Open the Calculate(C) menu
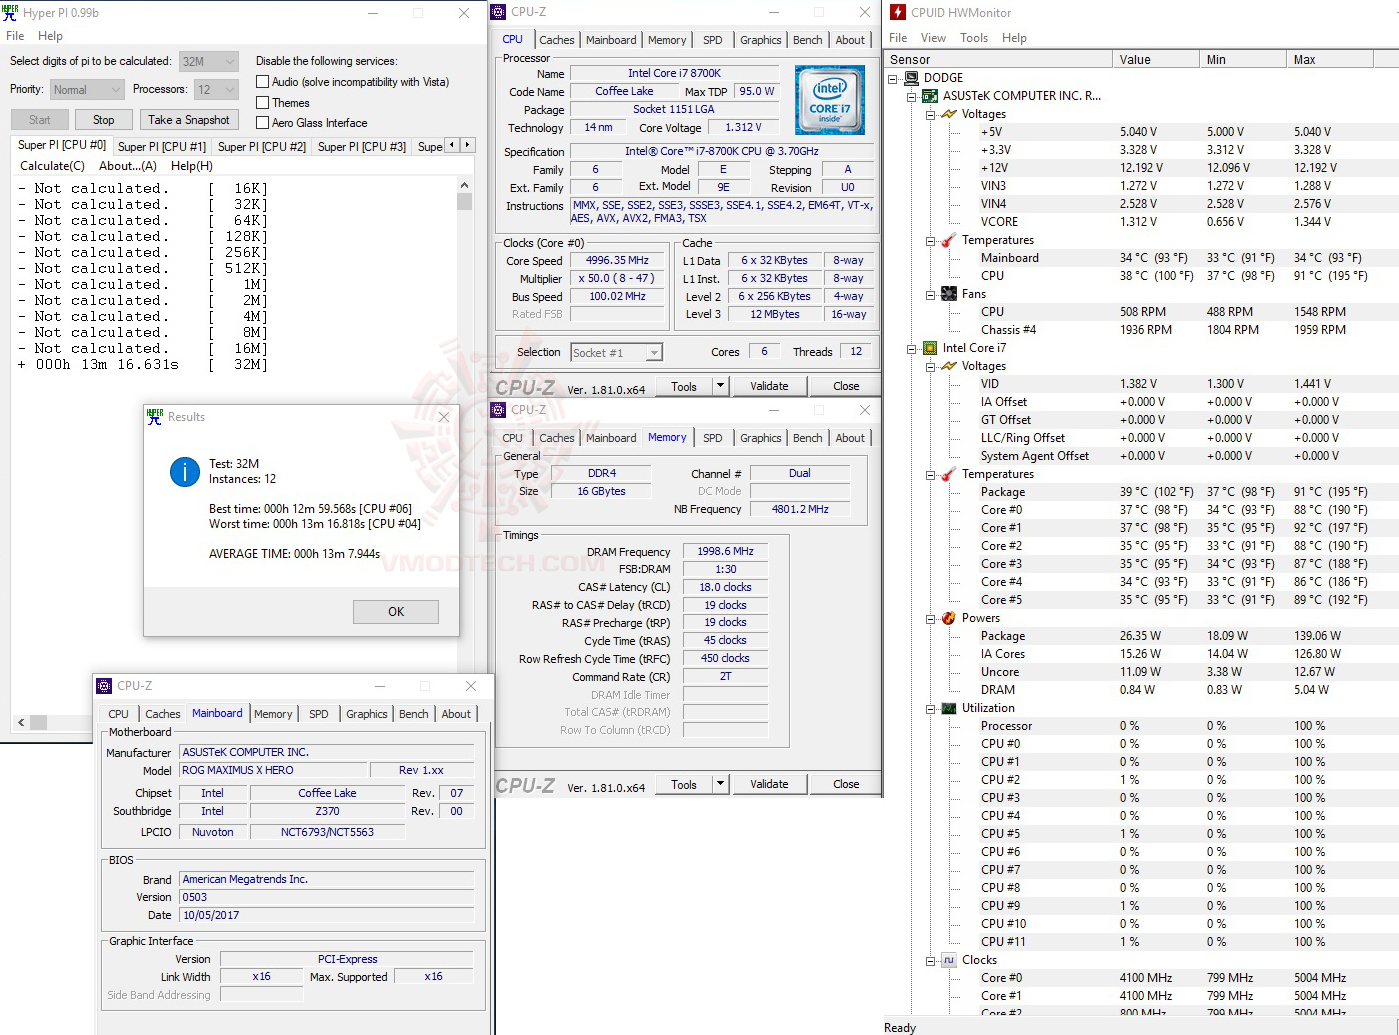Image resolution: width=1399 pixels, height=1035 pixels. coord(52,166)
